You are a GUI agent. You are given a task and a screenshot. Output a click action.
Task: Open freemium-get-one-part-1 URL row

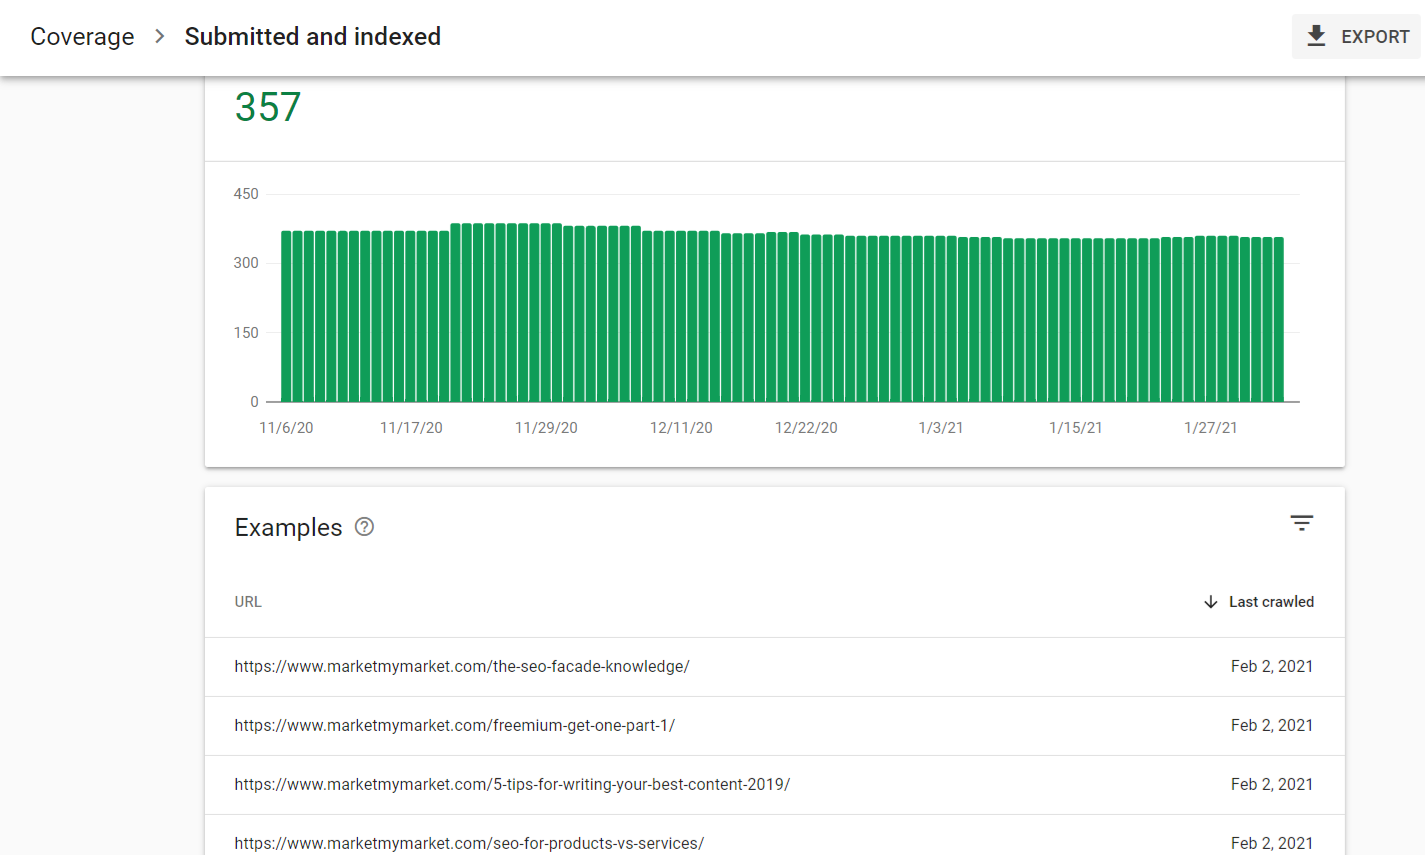coord(455,725)
